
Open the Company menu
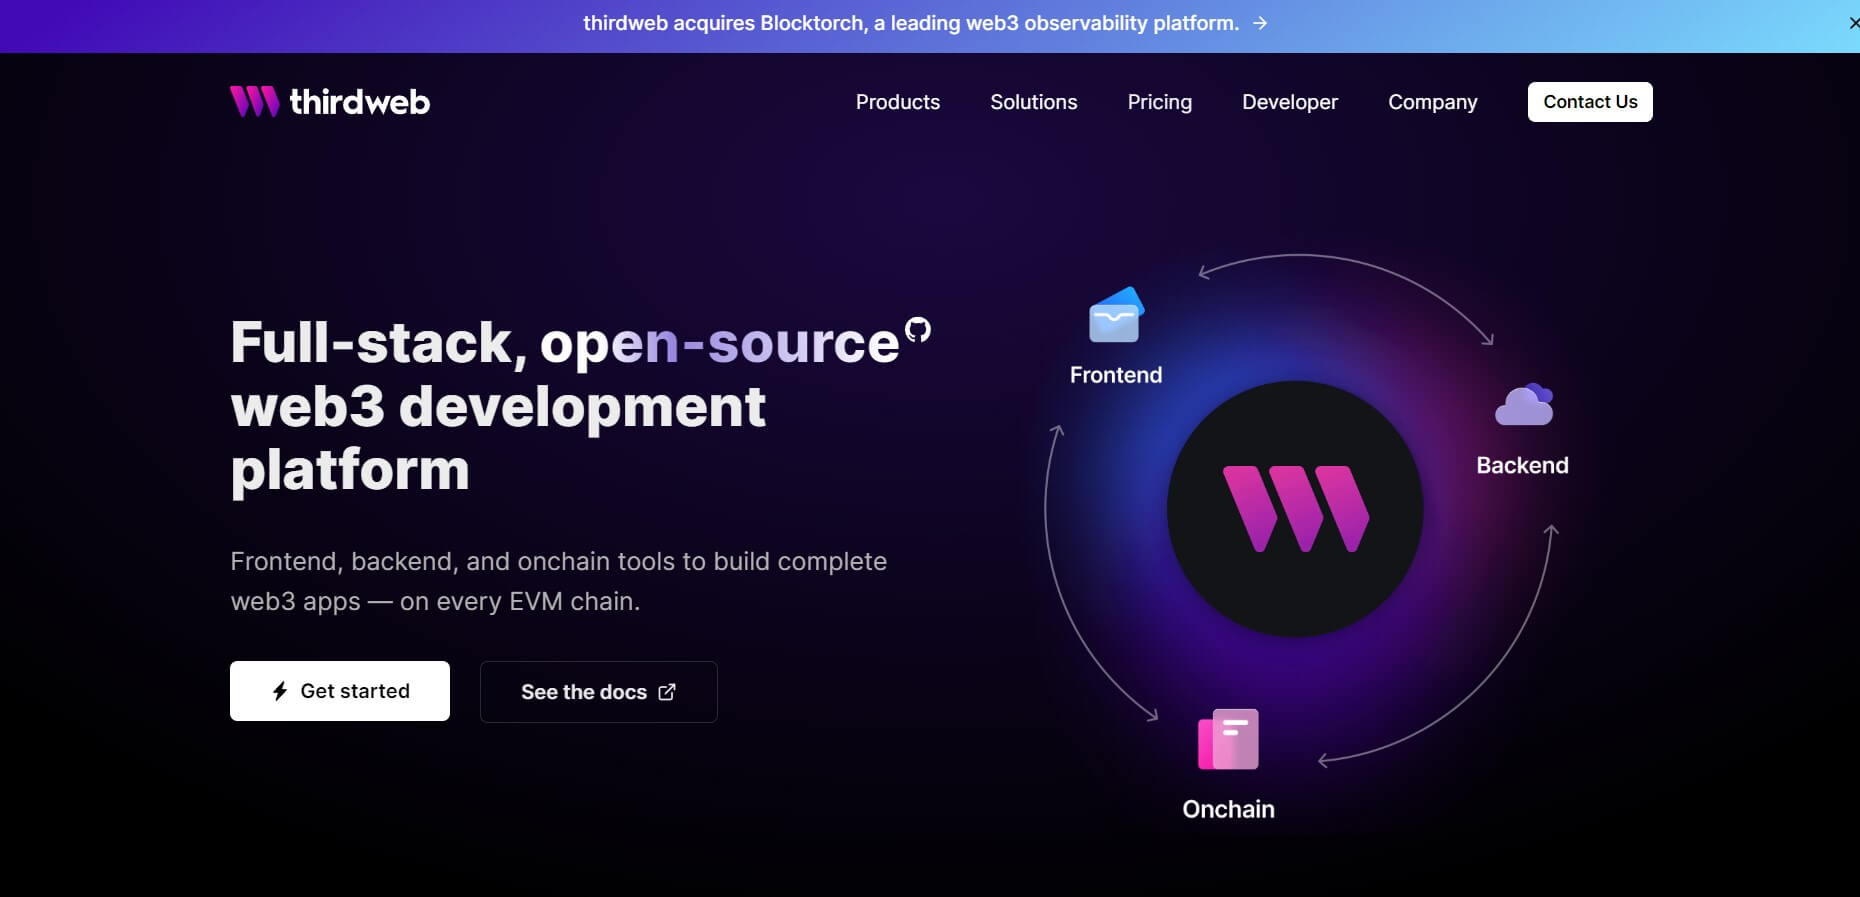(1433, 102)
